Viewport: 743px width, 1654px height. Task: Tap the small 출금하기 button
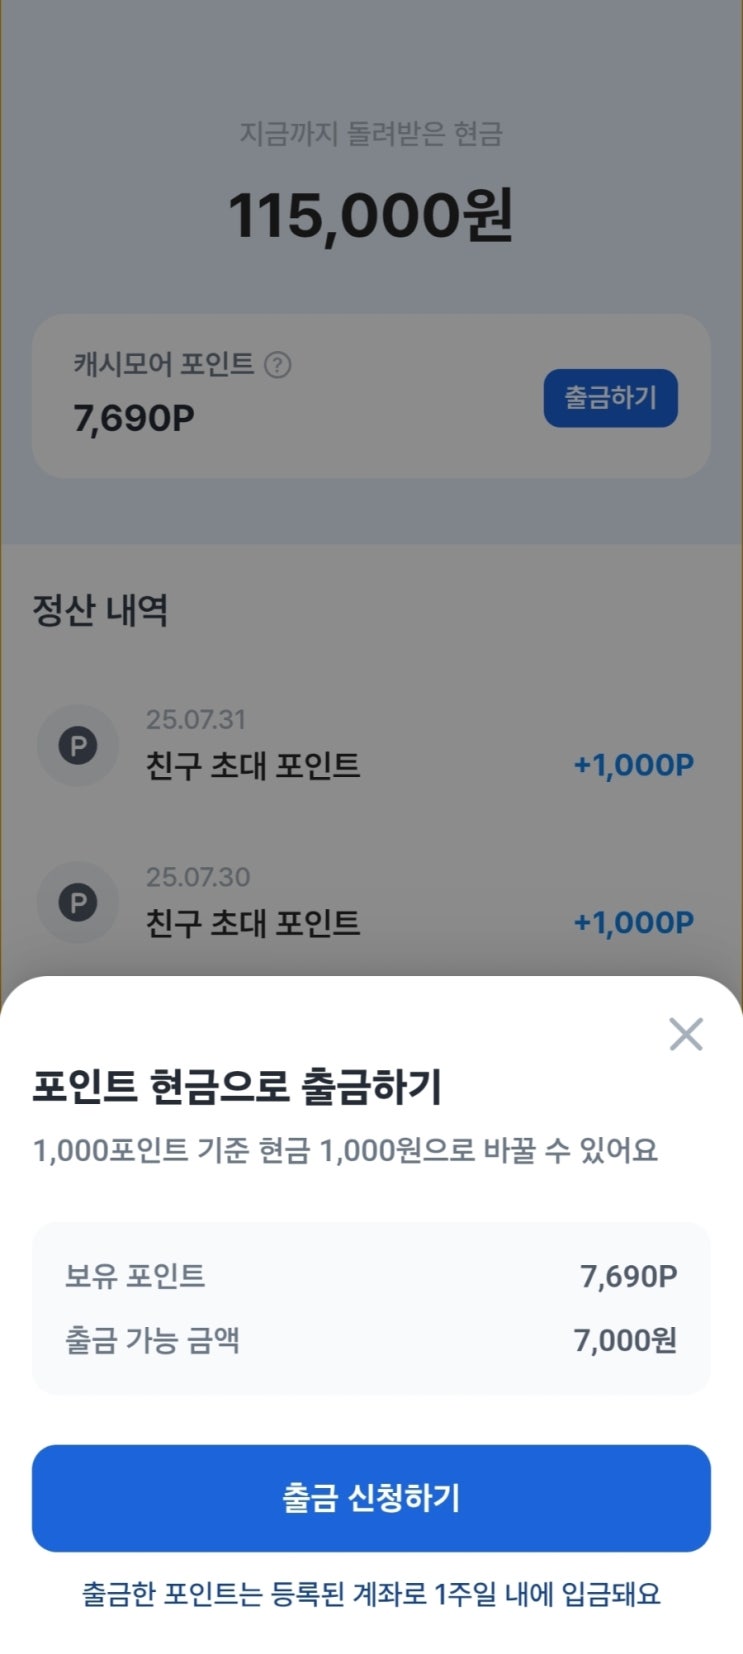[610, 398]
